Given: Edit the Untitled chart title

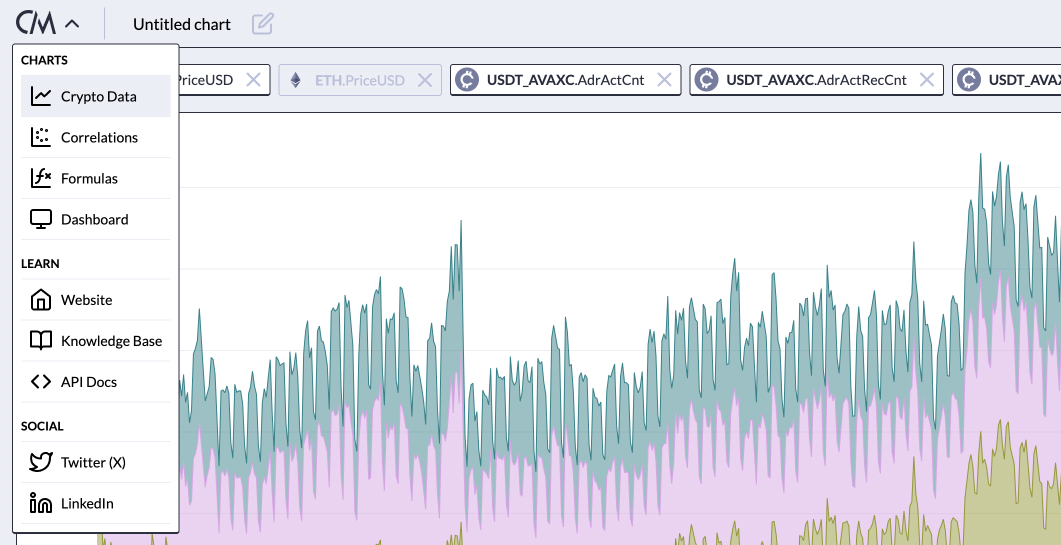Looking at the screenshot, I should [x=263, y=24].
